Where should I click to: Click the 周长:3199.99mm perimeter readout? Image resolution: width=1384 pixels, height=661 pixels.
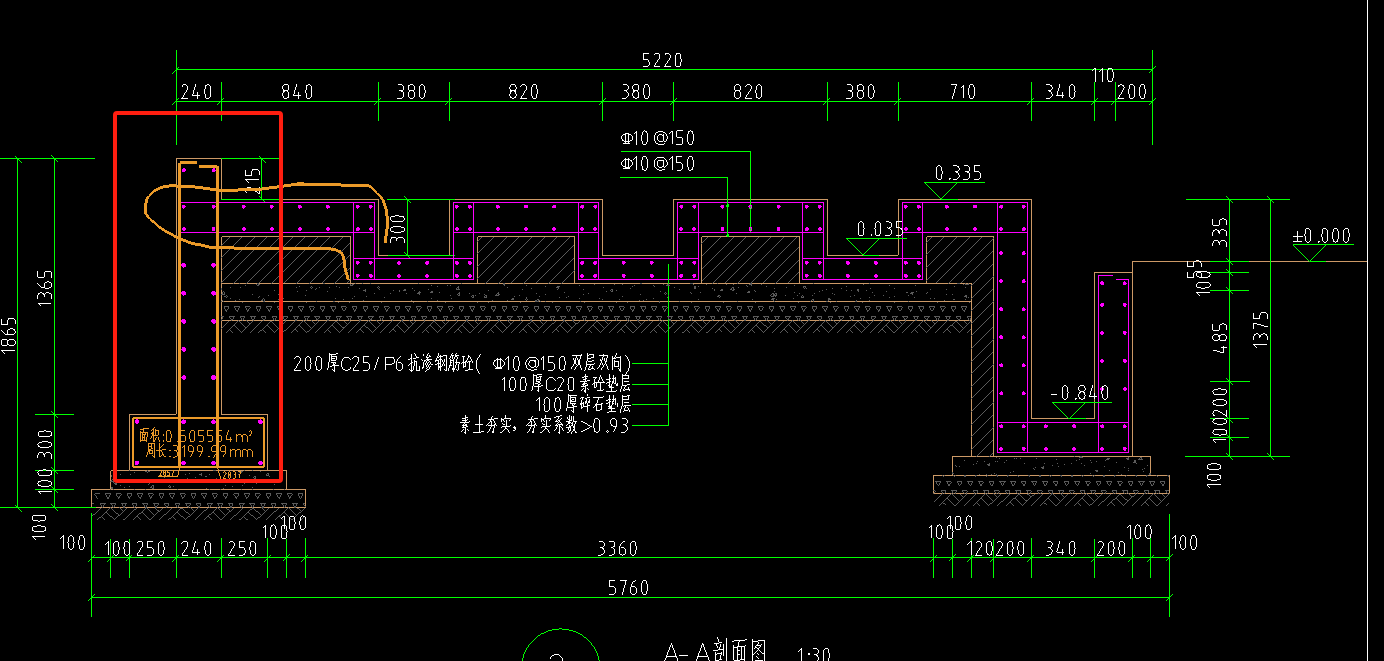pos(199,452)
